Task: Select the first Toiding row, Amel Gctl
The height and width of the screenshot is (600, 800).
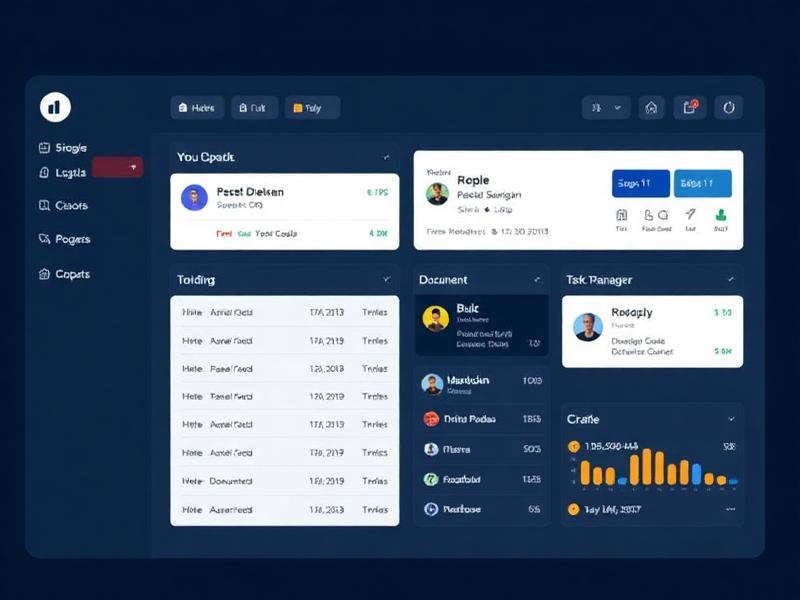Action: click(x=285, y=312)
